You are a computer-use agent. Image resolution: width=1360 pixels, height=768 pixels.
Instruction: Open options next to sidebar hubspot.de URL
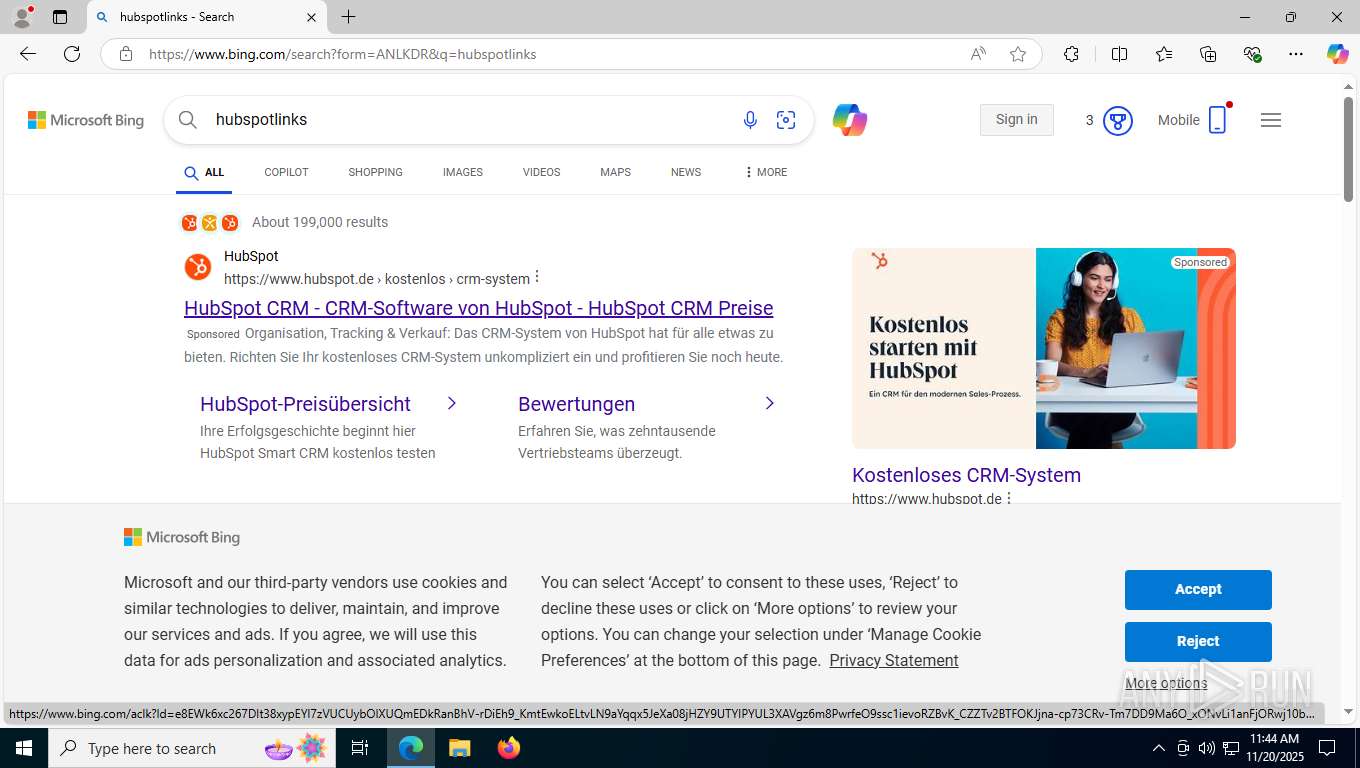click(x=1008, y=498)
